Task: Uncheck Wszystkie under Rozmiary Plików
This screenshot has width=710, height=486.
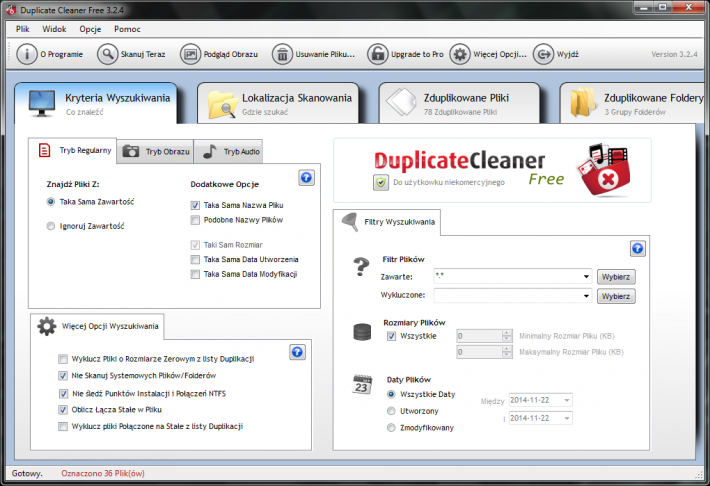Action: [392, 336]
